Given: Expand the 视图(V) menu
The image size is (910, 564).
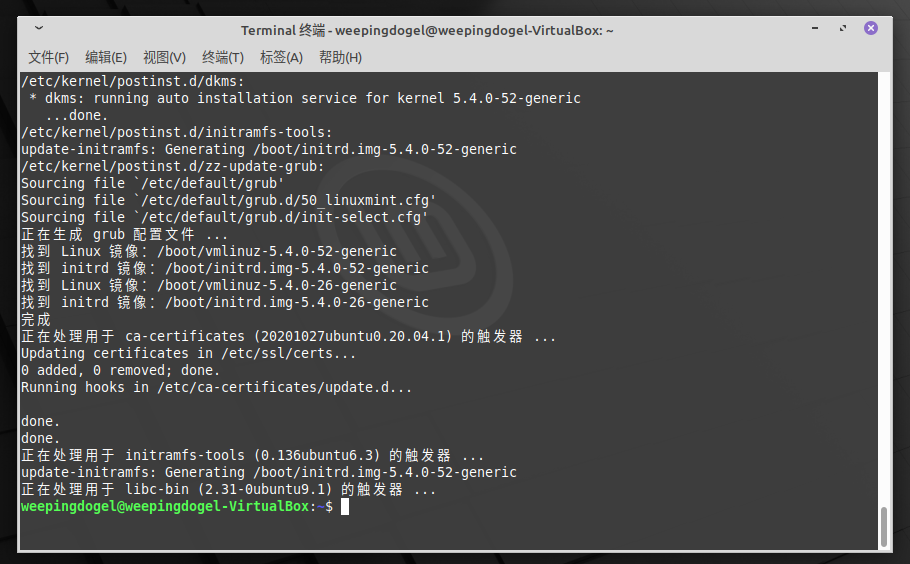Looking at the screenshot, I should point(164,57).
